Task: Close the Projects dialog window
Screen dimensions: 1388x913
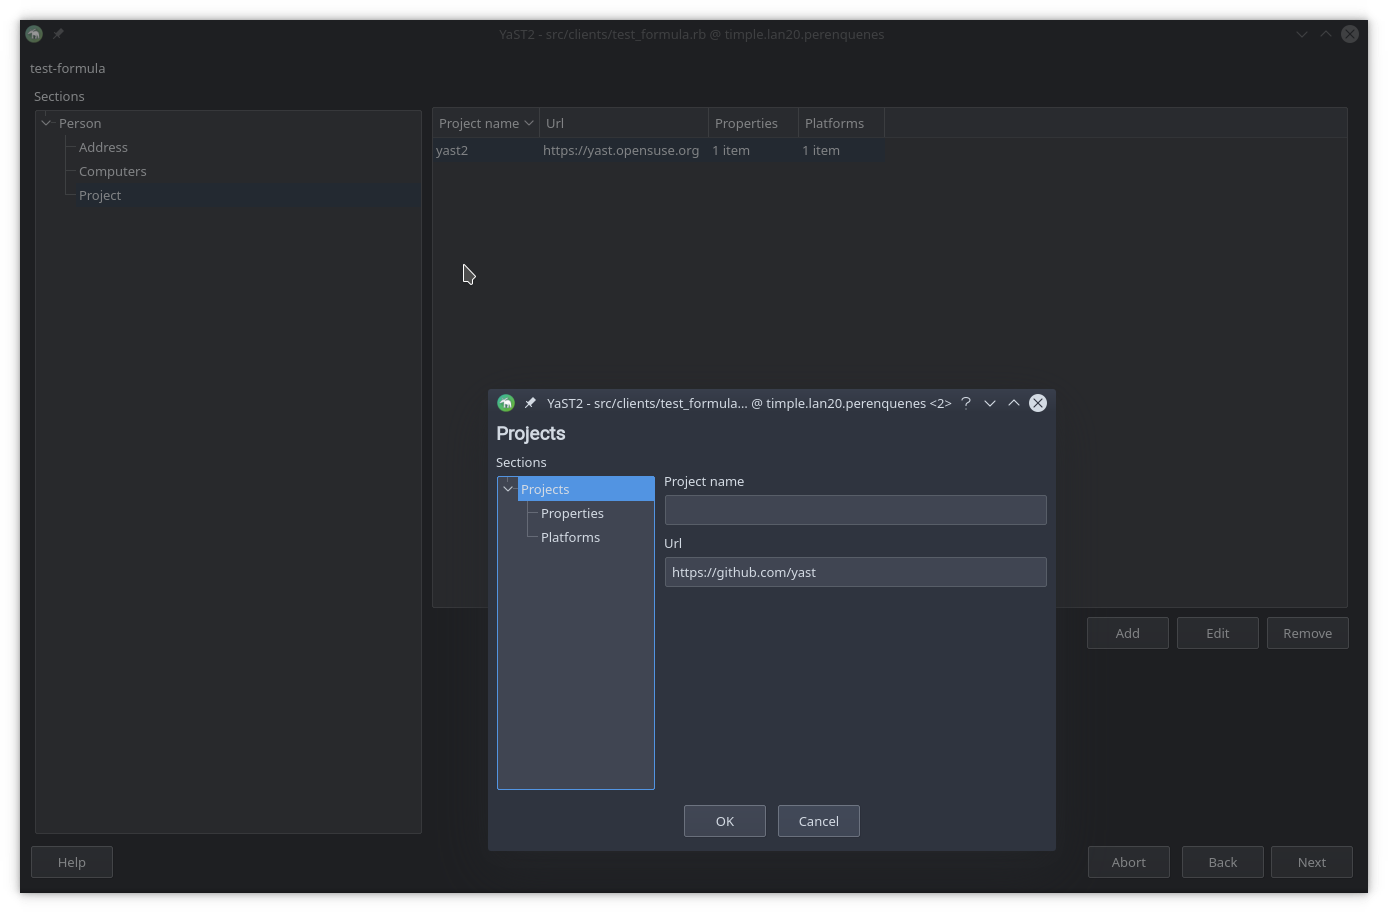Action: pos(1038,403)
